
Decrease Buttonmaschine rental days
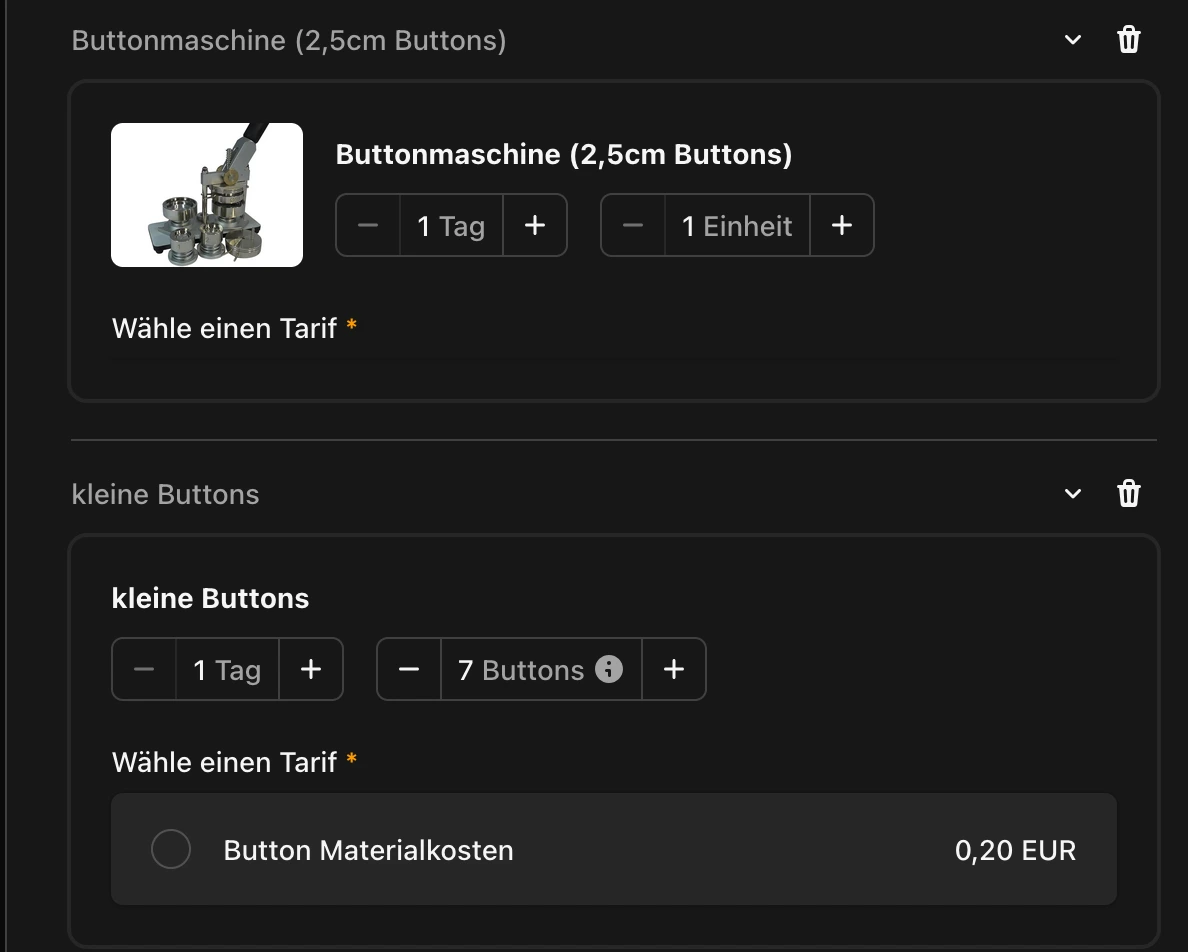[x=368, y=225]
